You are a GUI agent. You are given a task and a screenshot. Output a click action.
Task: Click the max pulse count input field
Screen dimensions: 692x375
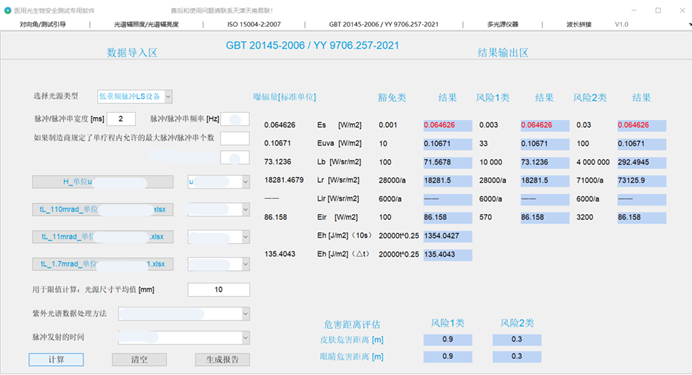235,138
